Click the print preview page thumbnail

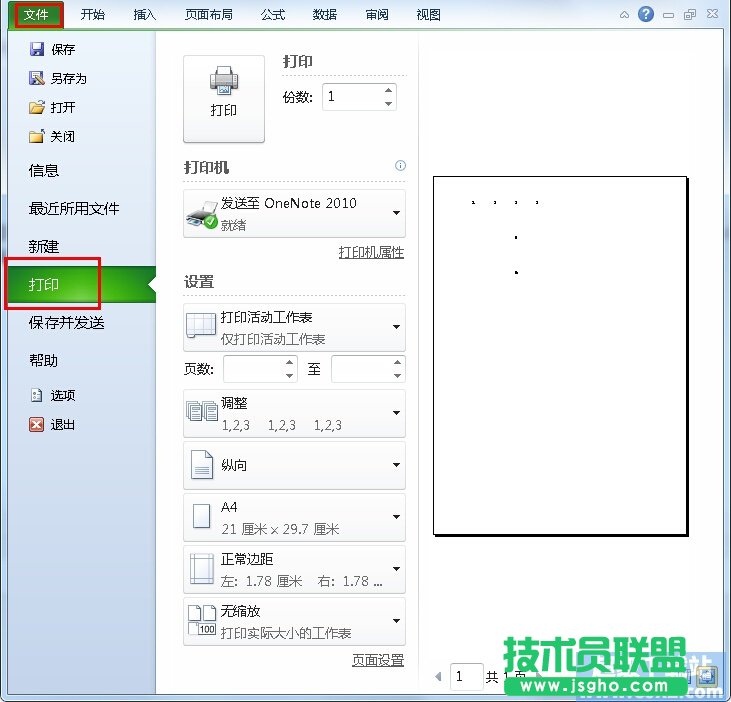click(x=559, y=356)
